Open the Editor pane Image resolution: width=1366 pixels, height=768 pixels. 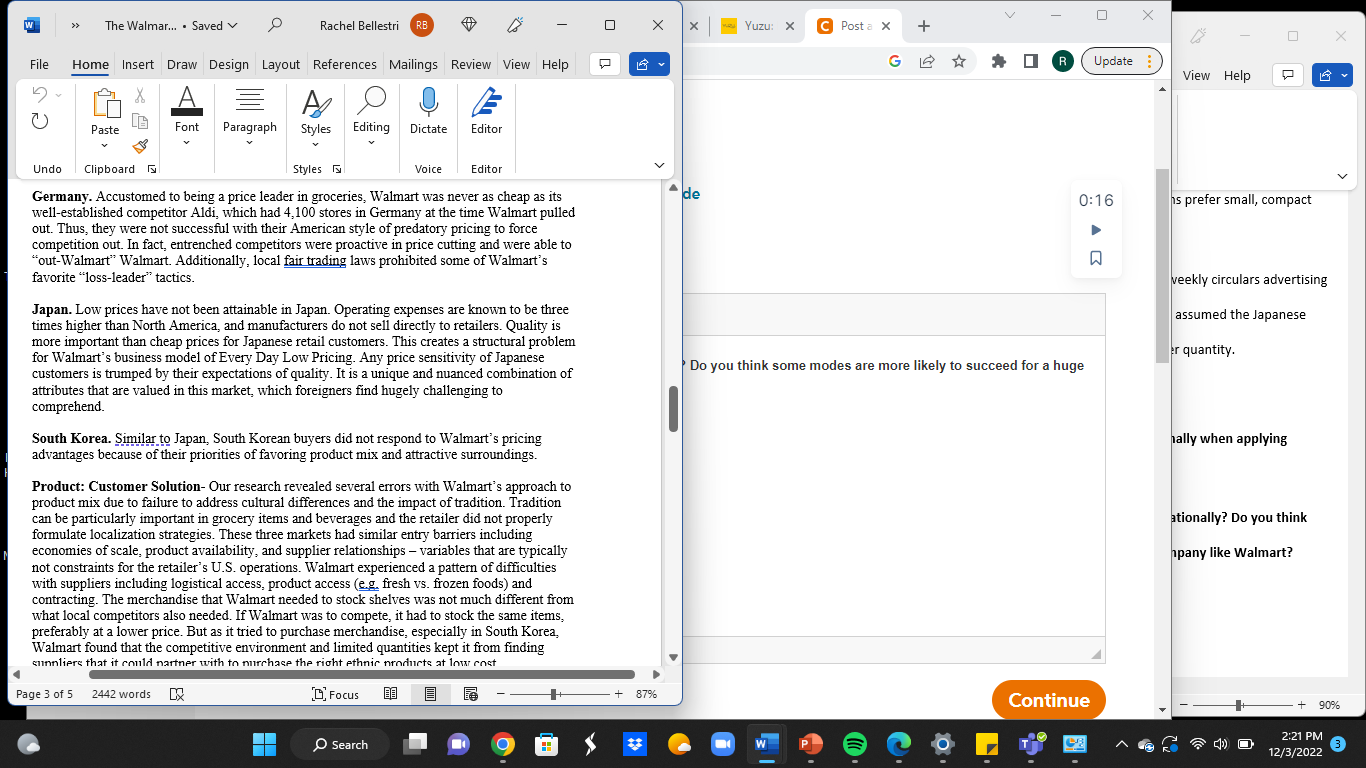click(x=485, y=110)
